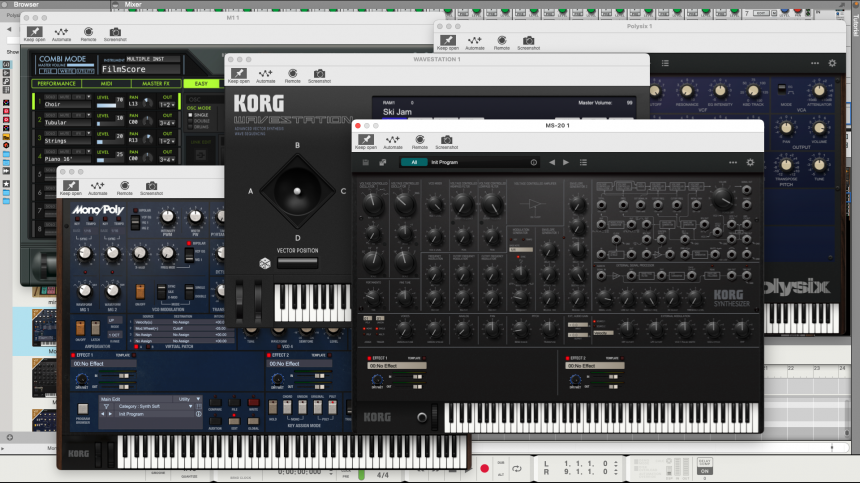Expand Choir part menu arrow in M1
This screenshot has width=860, height=483.
88,97
